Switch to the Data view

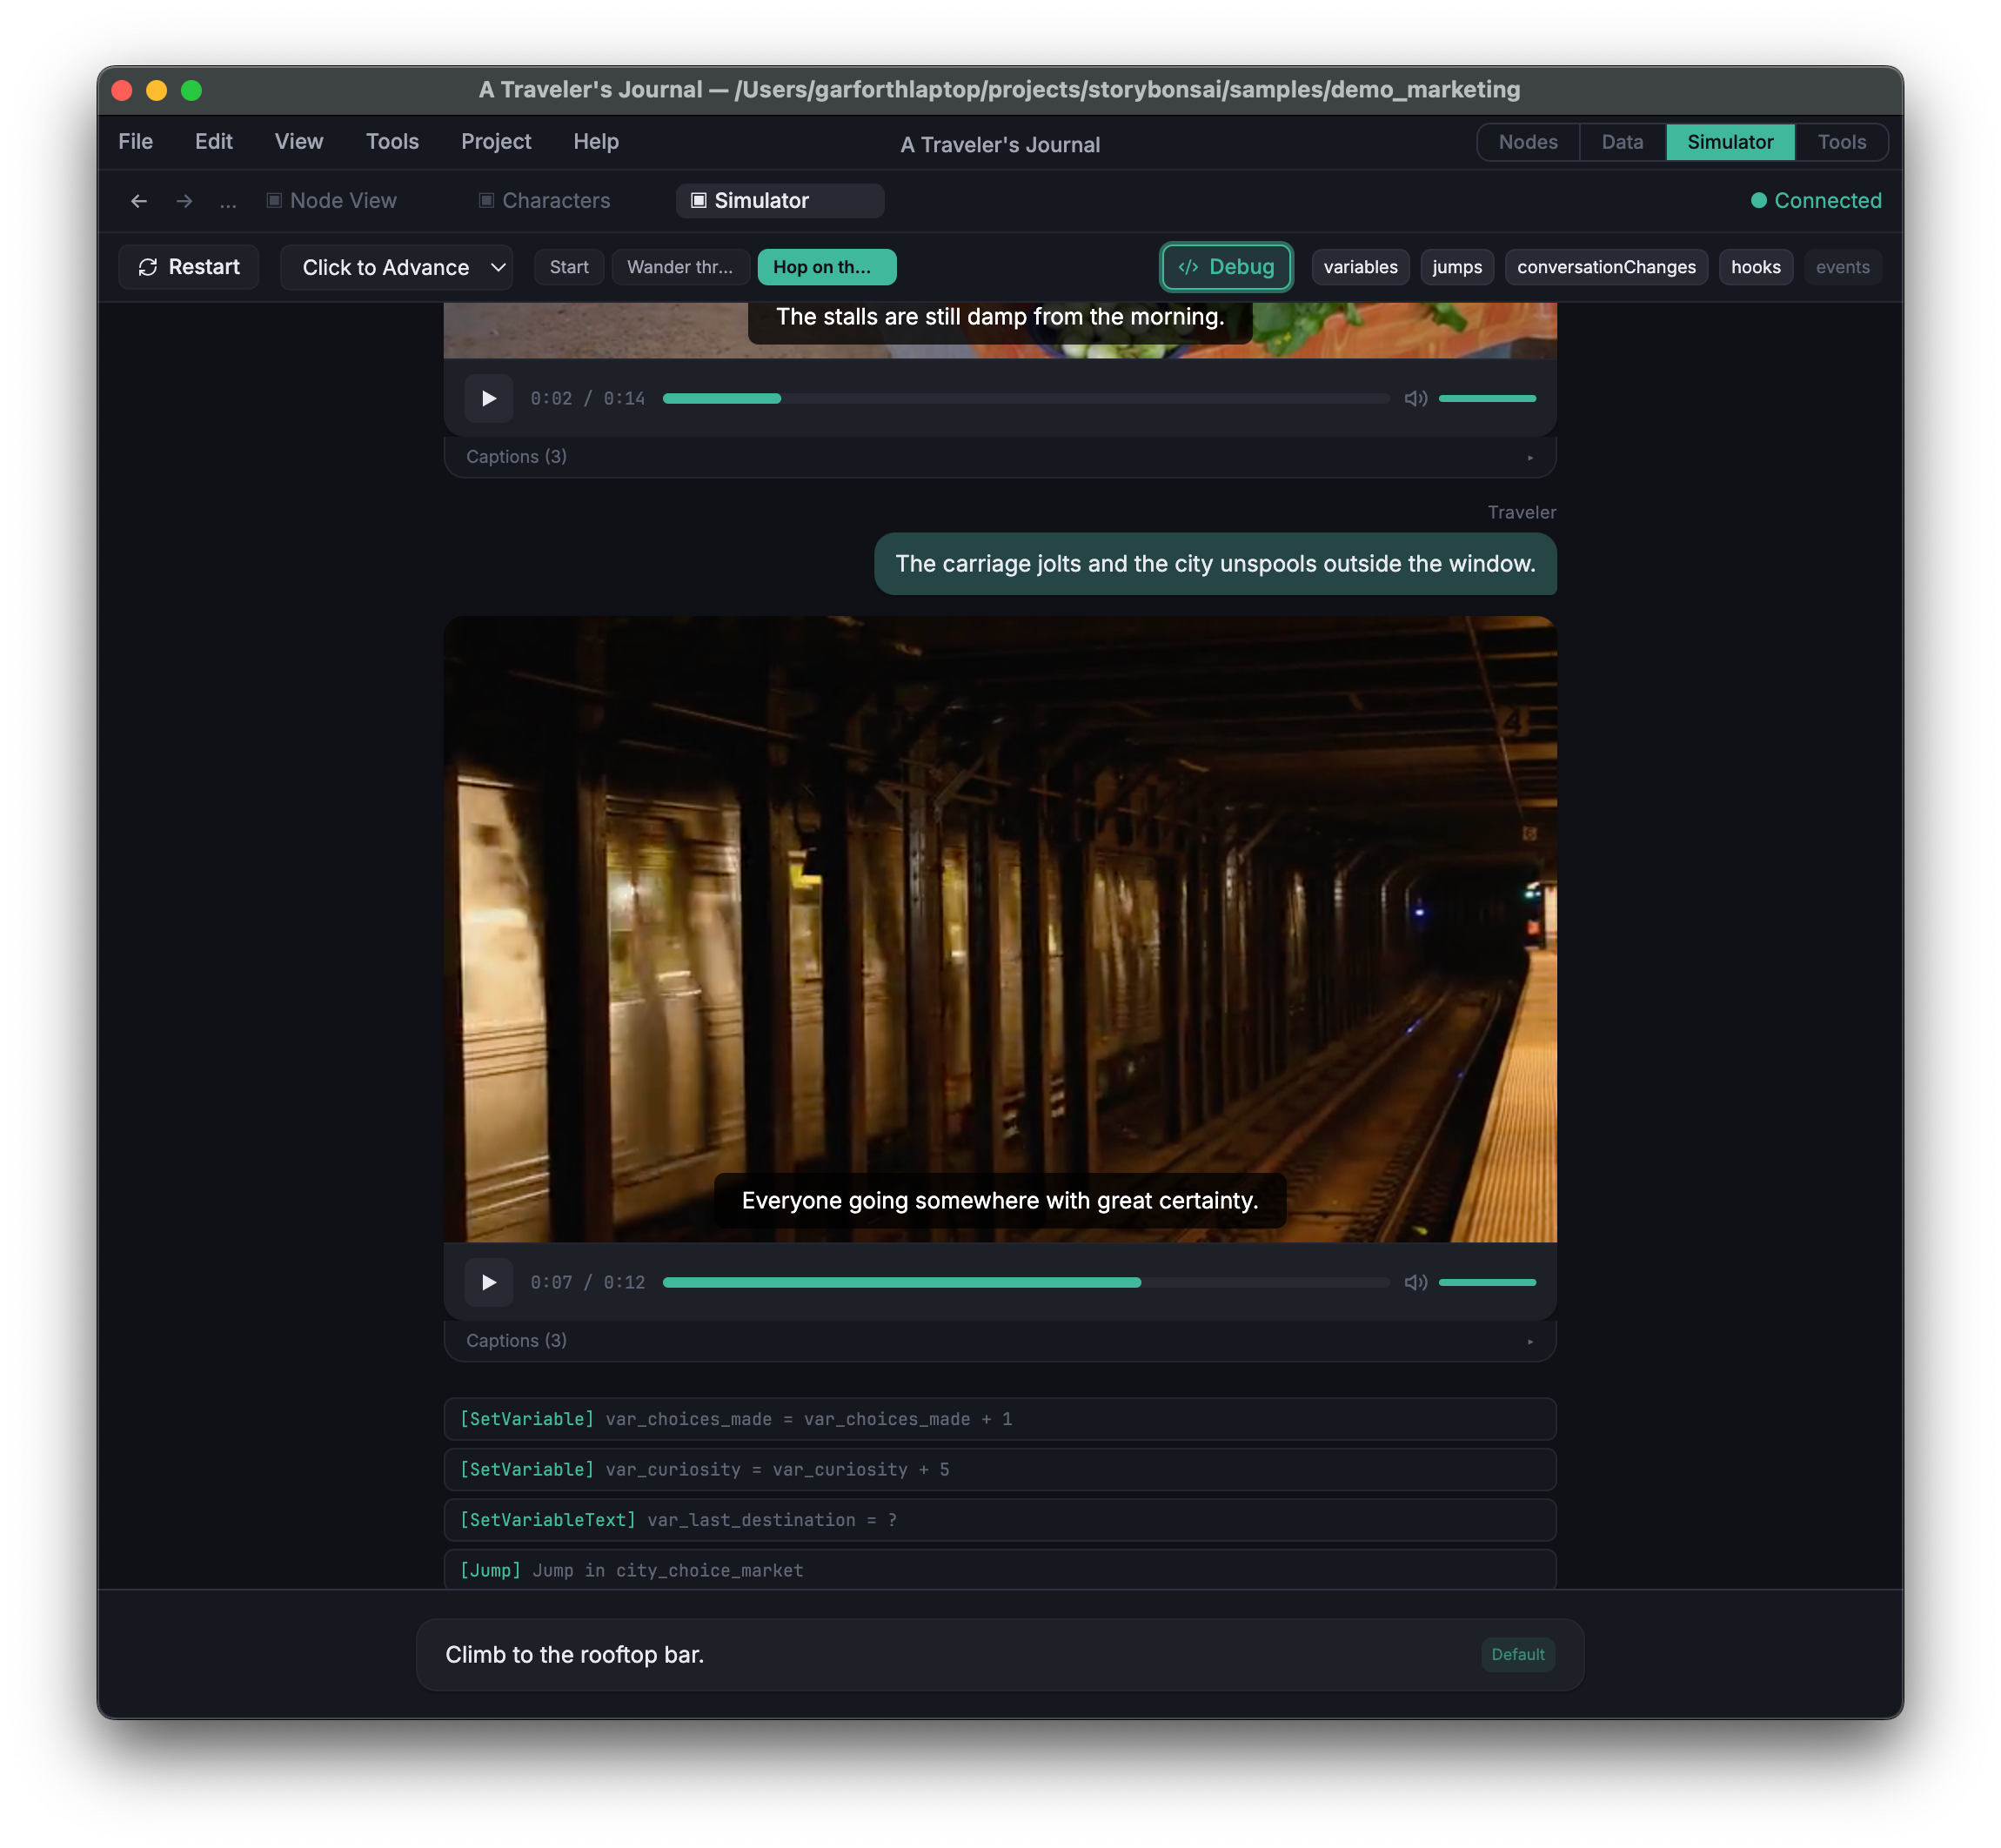tap(1622, 142)
